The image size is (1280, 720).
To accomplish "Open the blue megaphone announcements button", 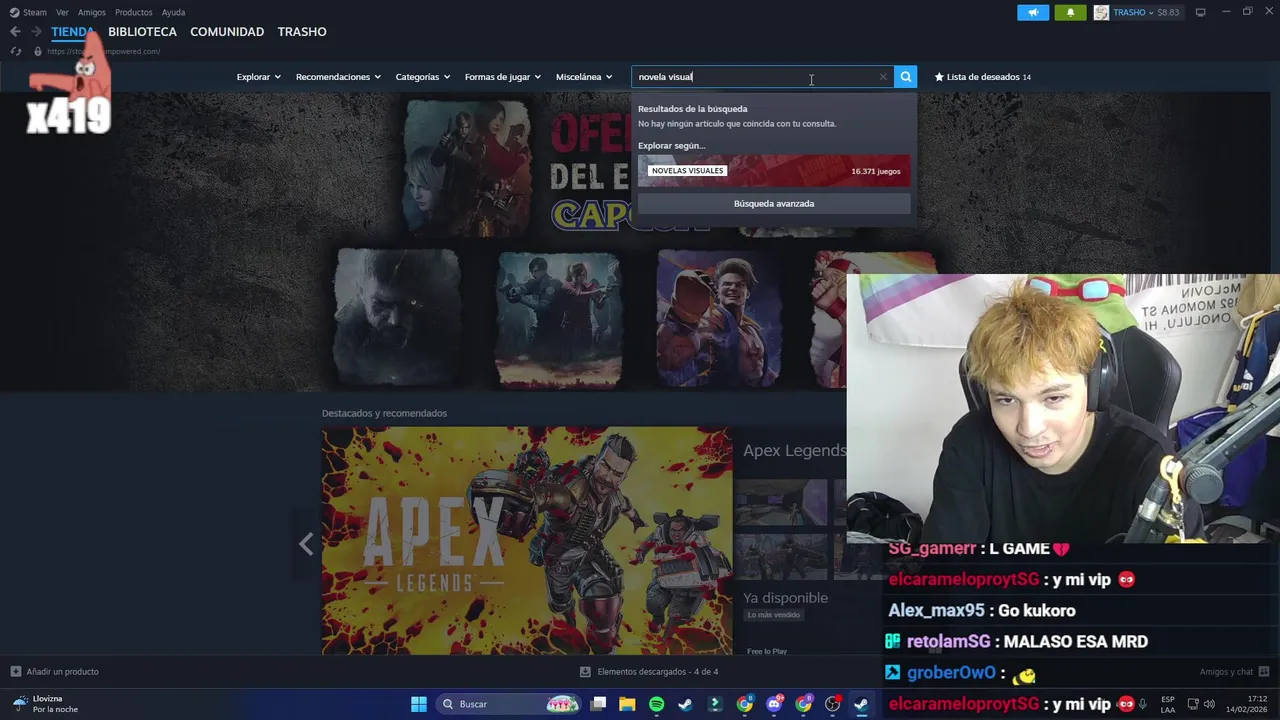I will coord(1033,12).
